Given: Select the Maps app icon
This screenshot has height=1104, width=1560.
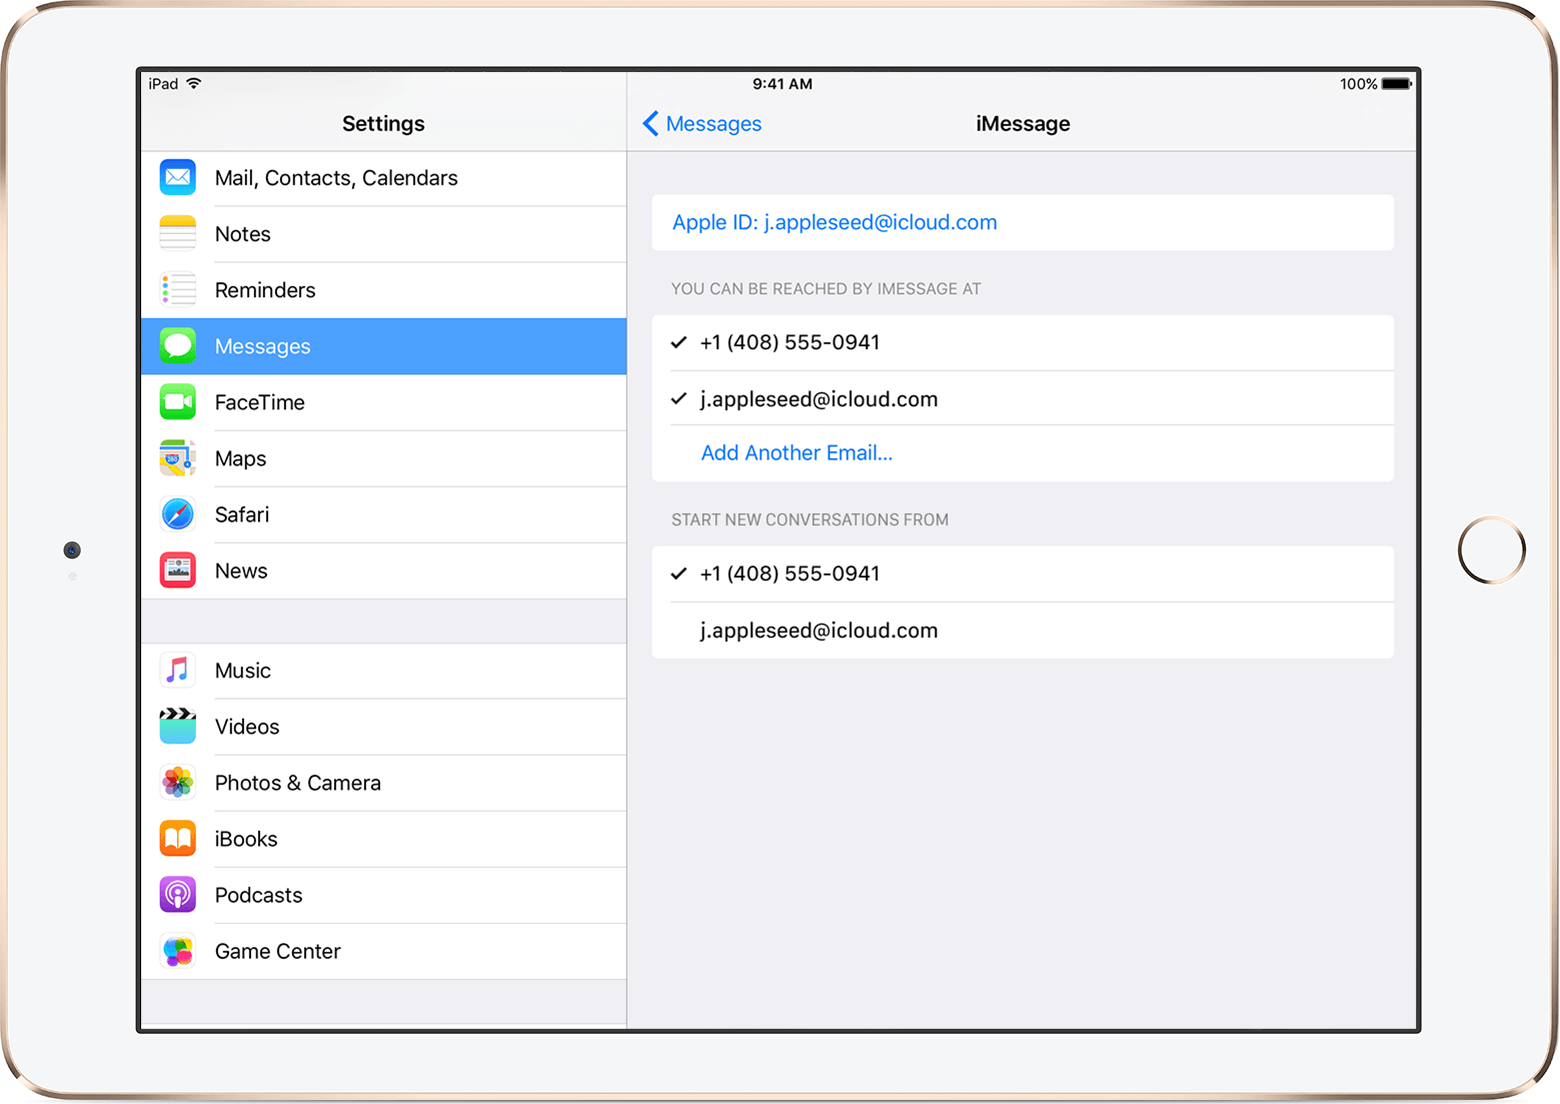Looking at the screenshot, I should click(x=177, y=458).
